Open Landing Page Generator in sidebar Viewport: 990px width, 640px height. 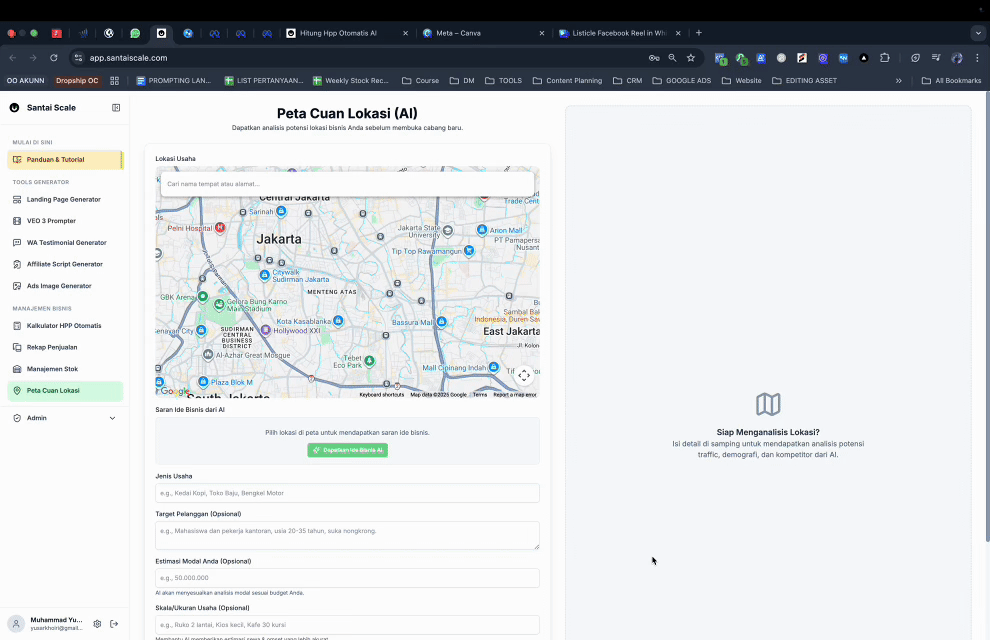pyautogui.click(x=64, y=199)
